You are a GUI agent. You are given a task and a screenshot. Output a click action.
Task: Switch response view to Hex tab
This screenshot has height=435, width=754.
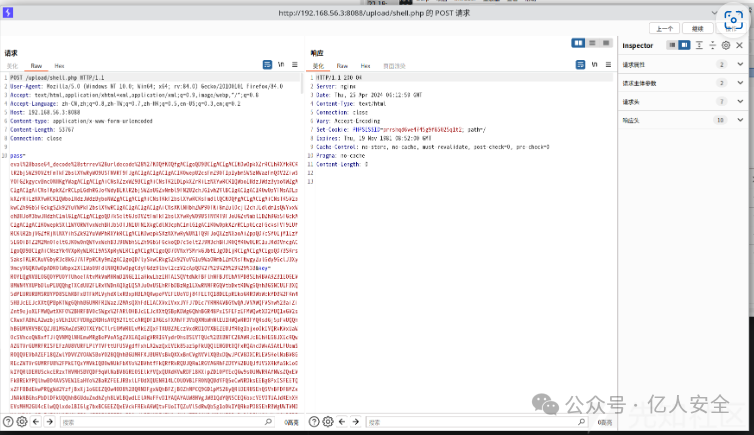coord(365,66)
